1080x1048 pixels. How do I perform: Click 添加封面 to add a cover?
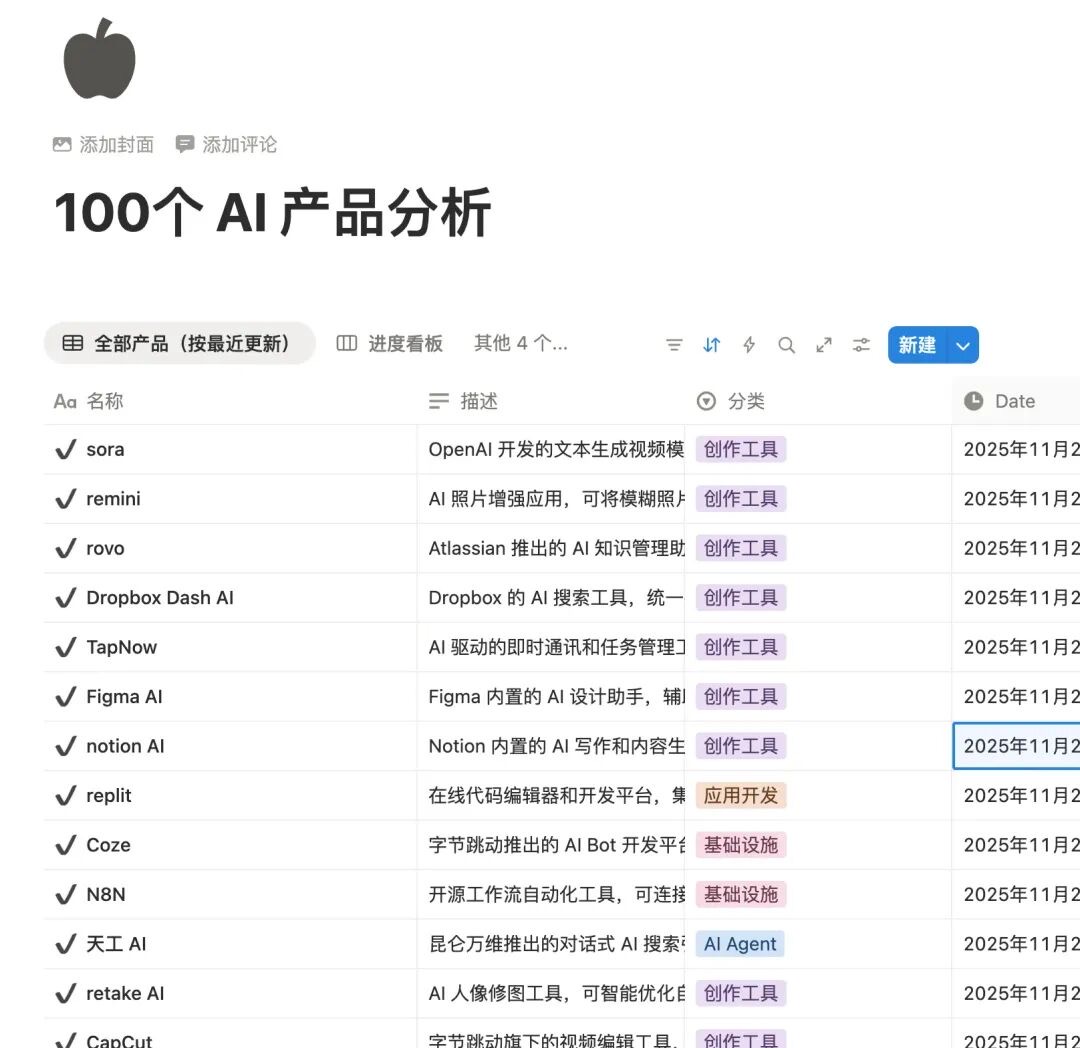(104, 145)
